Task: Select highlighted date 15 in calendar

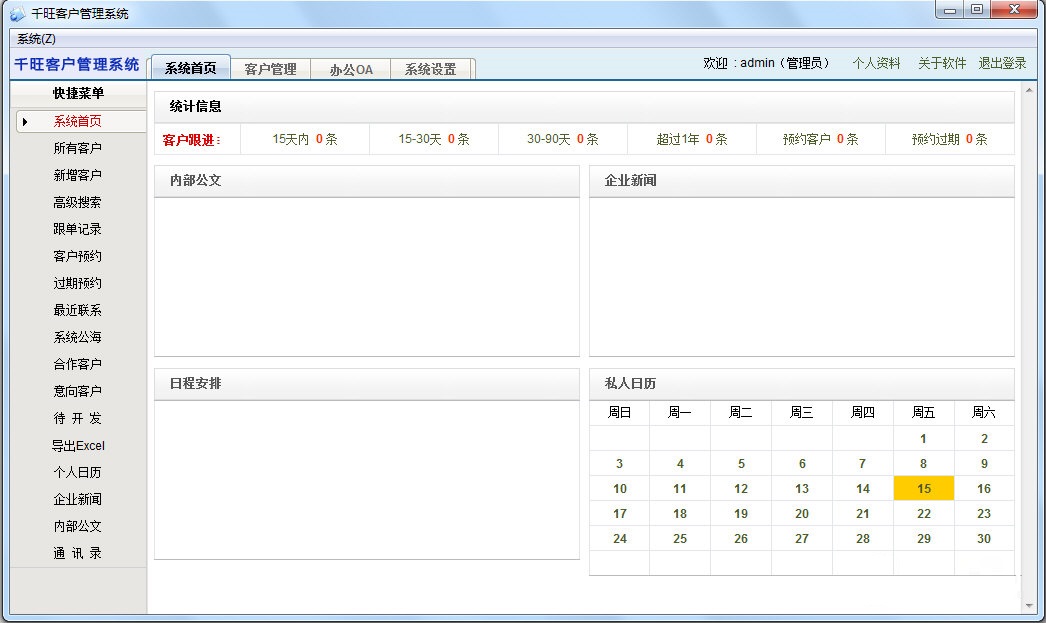Action: coord(924,488)
